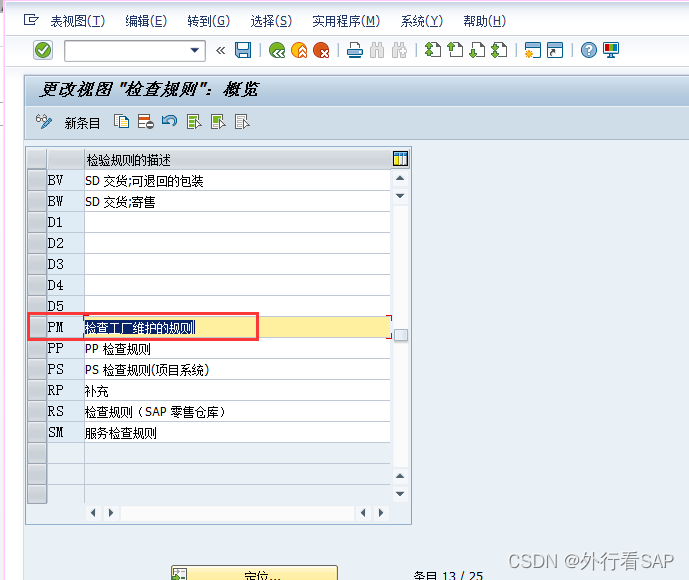Click the description SD 交货;可退回的包装
The image size is (689, 580).
coord(237,181)
